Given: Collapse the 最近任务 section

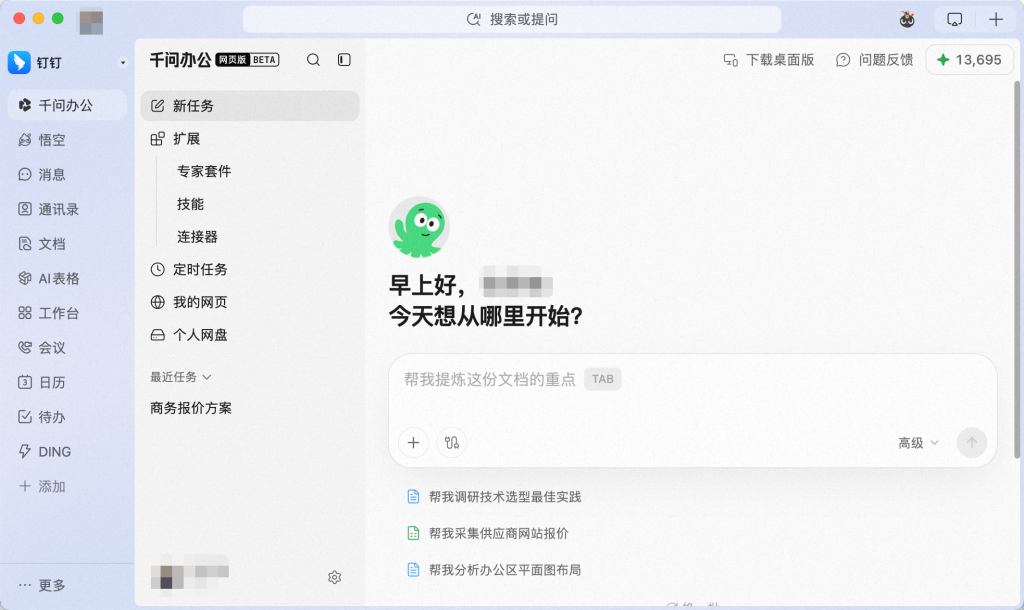Looking at the screenshot, I should click(181, 377).
